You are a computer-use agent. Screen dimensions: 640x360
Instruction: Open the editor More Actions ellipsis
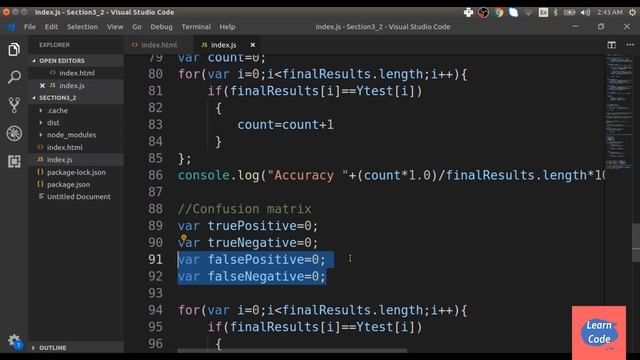click(630, 44)
